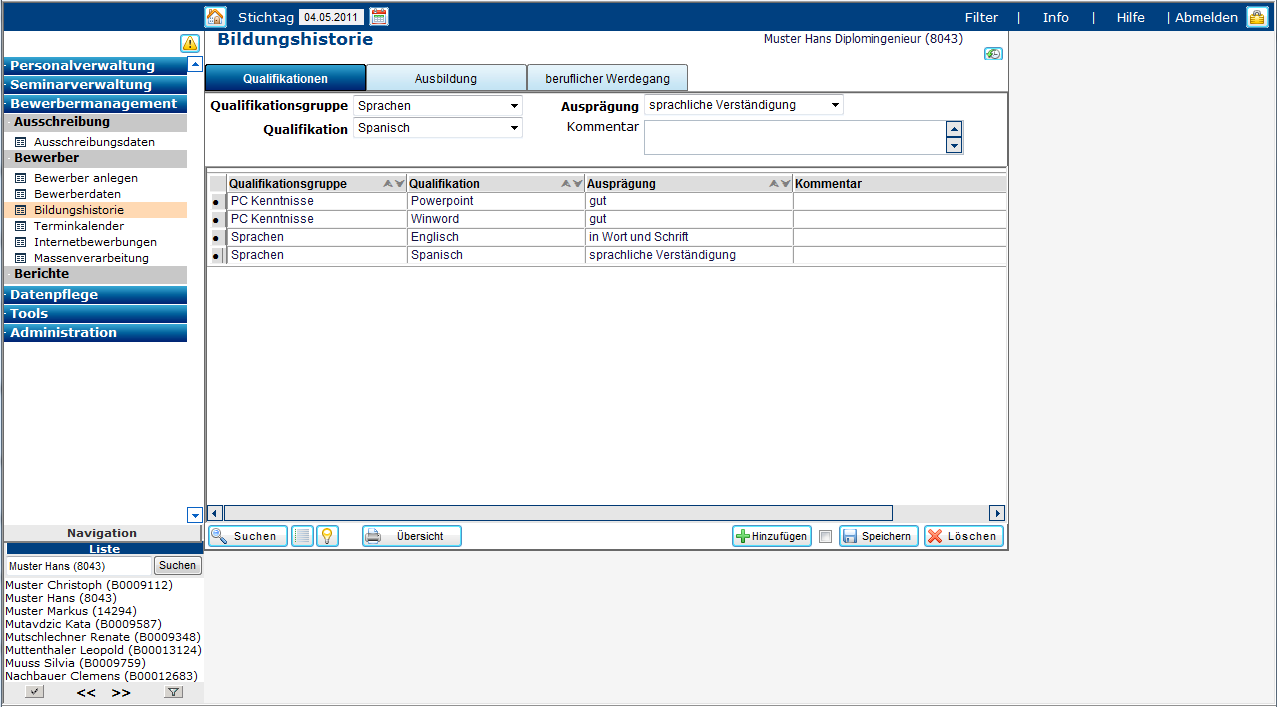1277x707 pixels.
Task: Click the checkmark icon under the list
Action: point(35,692)
